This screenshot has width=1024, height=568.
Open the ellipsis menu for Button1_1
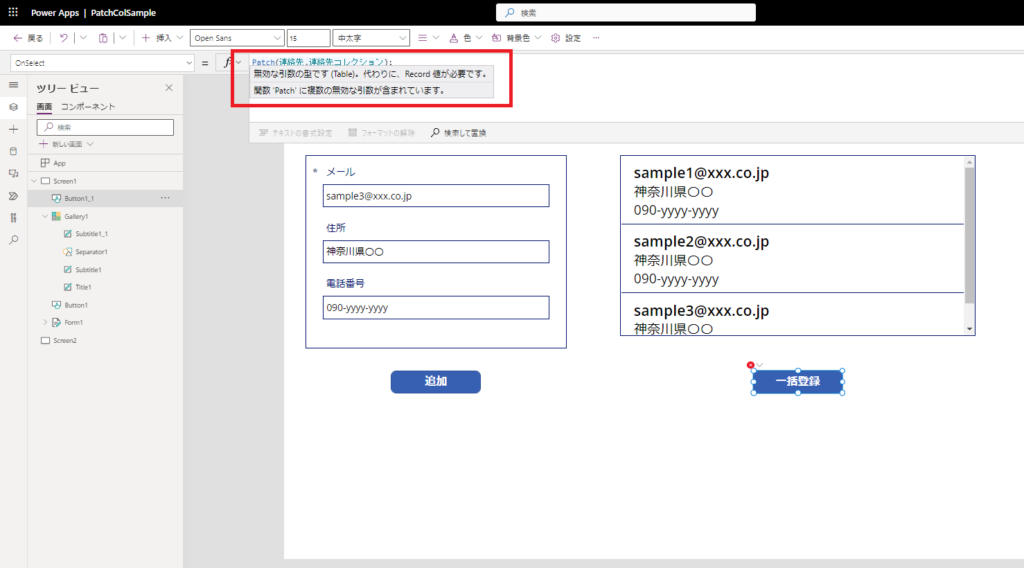[165, 198]
